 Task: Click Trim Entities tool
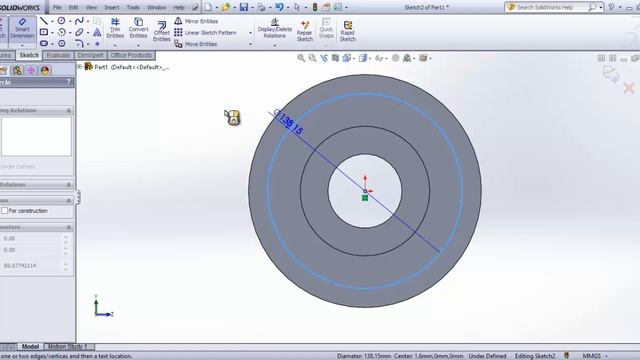tap(115, 29)
